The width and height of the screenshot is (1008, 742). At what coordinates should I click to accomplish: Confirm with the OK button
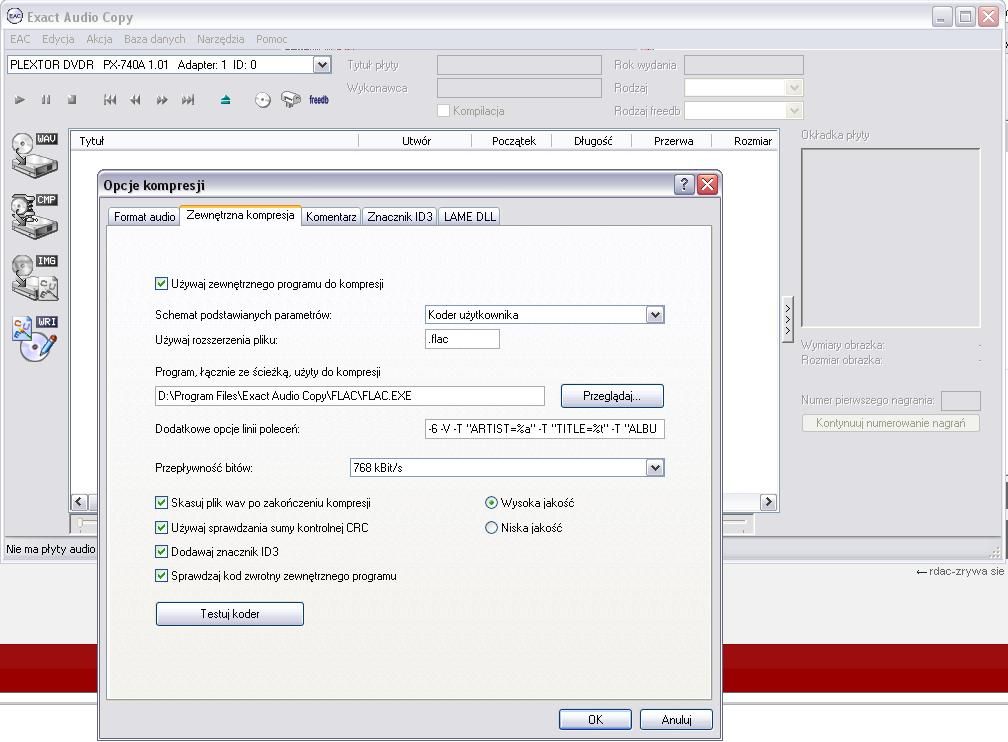coord(595,719)
